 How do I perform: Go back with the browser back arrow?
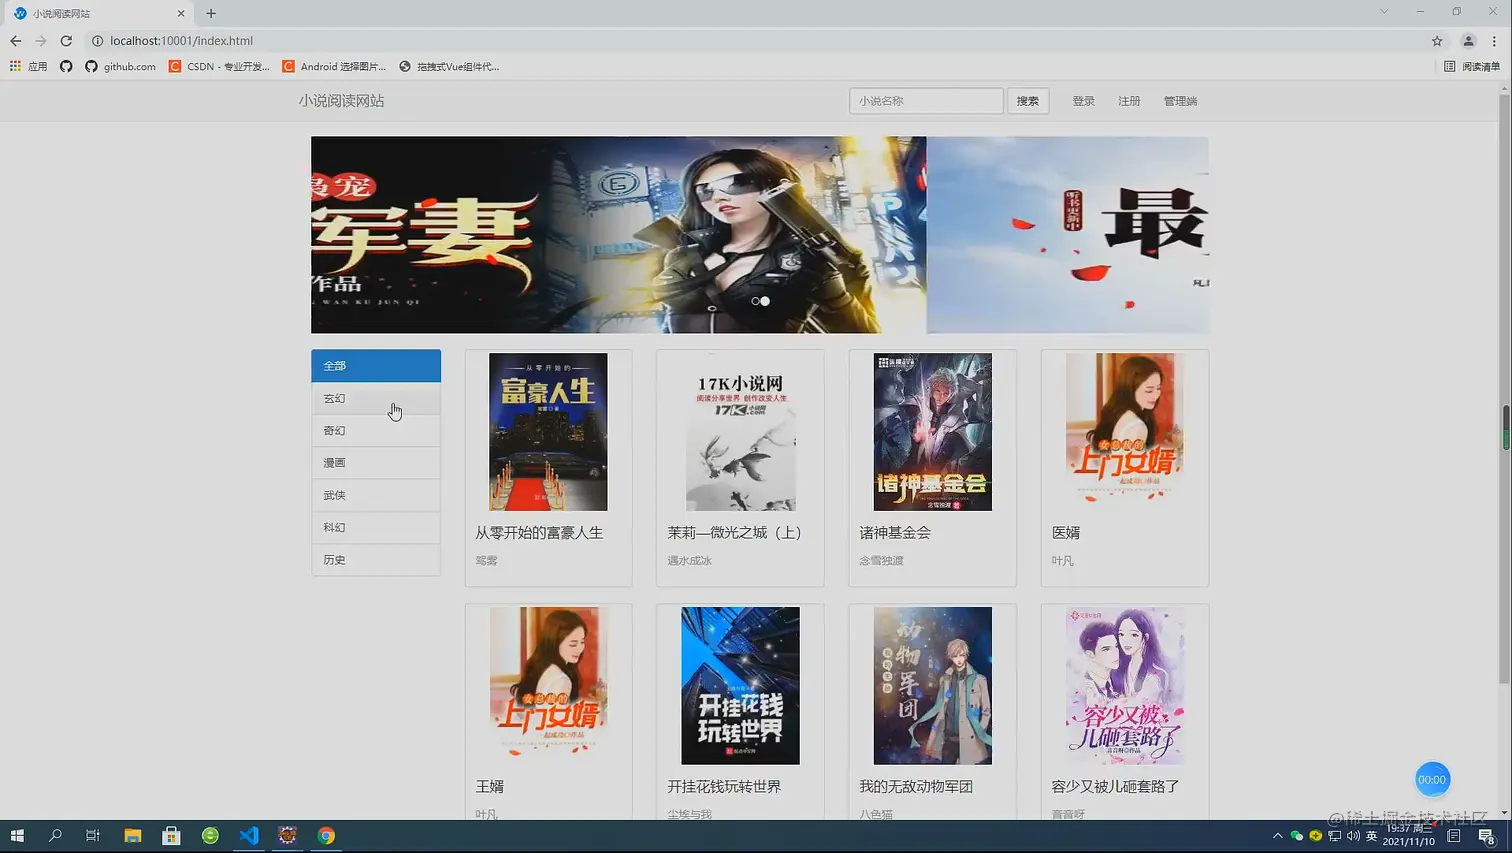click(15, 41)
